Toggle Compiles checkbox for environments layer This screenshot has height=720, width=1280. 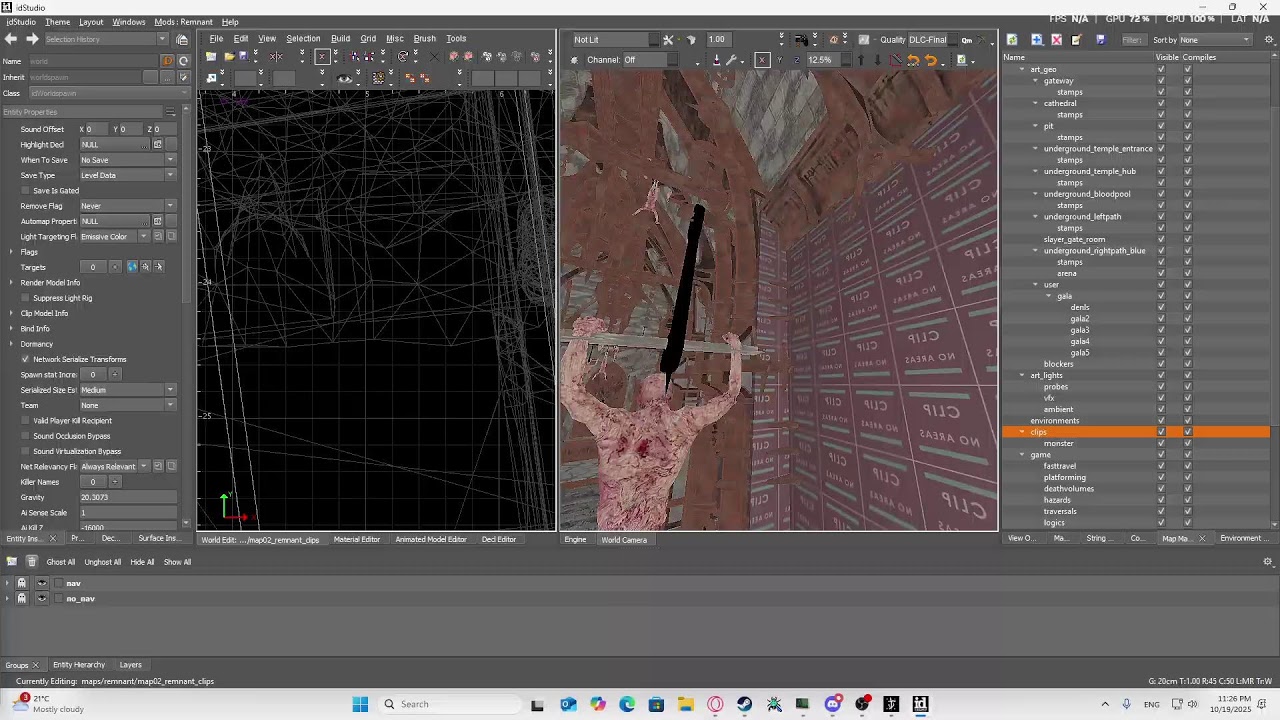(x=1187, y=421)
